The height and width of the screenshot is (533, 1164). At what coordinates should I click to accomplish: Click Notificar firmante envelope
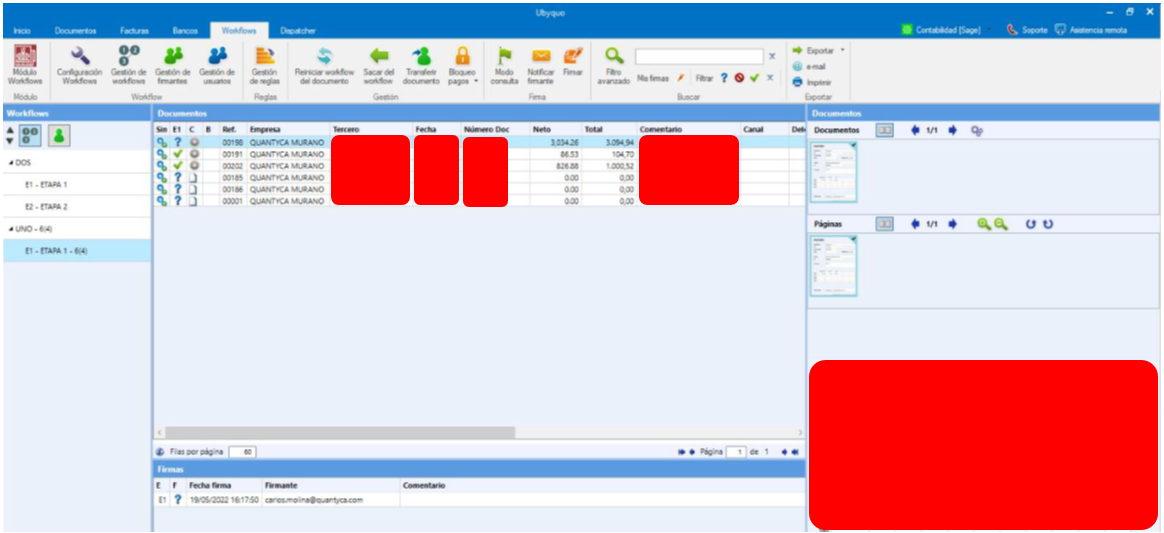tap(540, 65)
